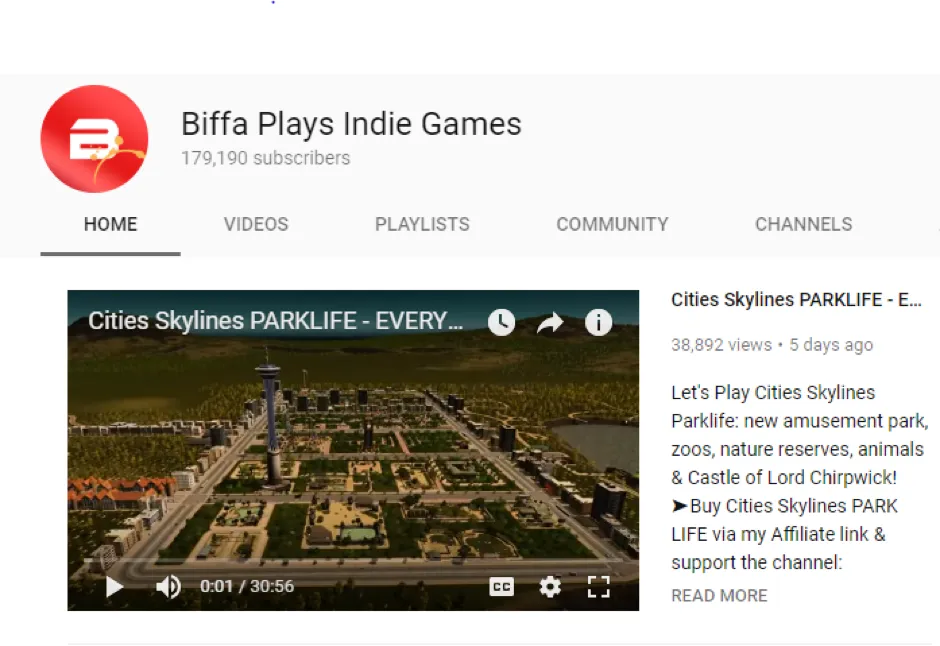This screenshot has height=646, width=940.
Task: Click the "5 days ago" upload date
Action: (x=831, y=345)
